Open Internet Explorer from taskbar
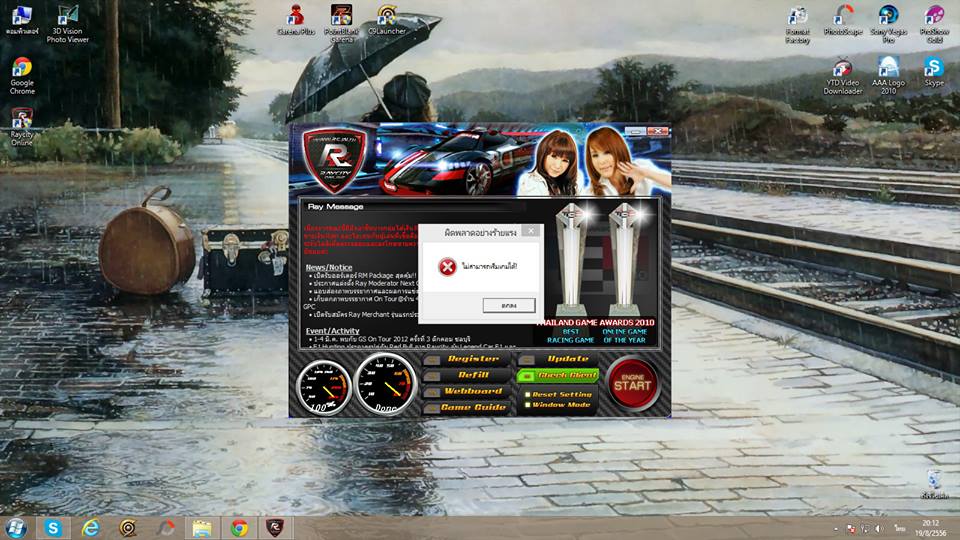This screenshot has width=960, height=540. pos(91,528)
